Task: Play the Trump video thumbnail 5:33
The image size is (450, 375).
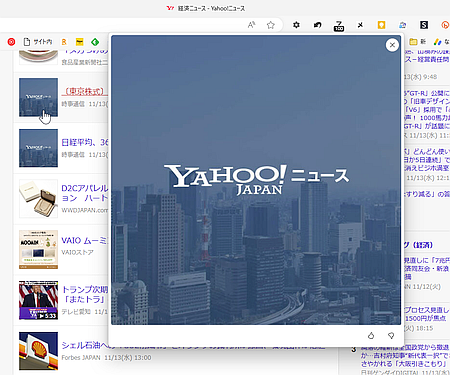Action: tap(38, 300)
